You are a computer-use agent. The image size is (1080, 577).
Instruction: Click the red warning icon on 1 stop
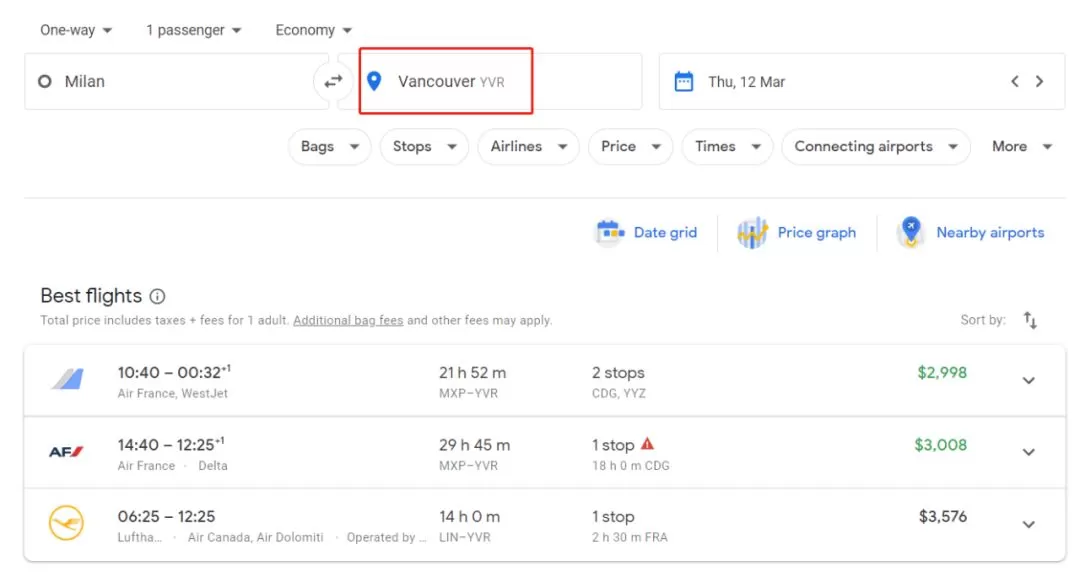point(647,444)
